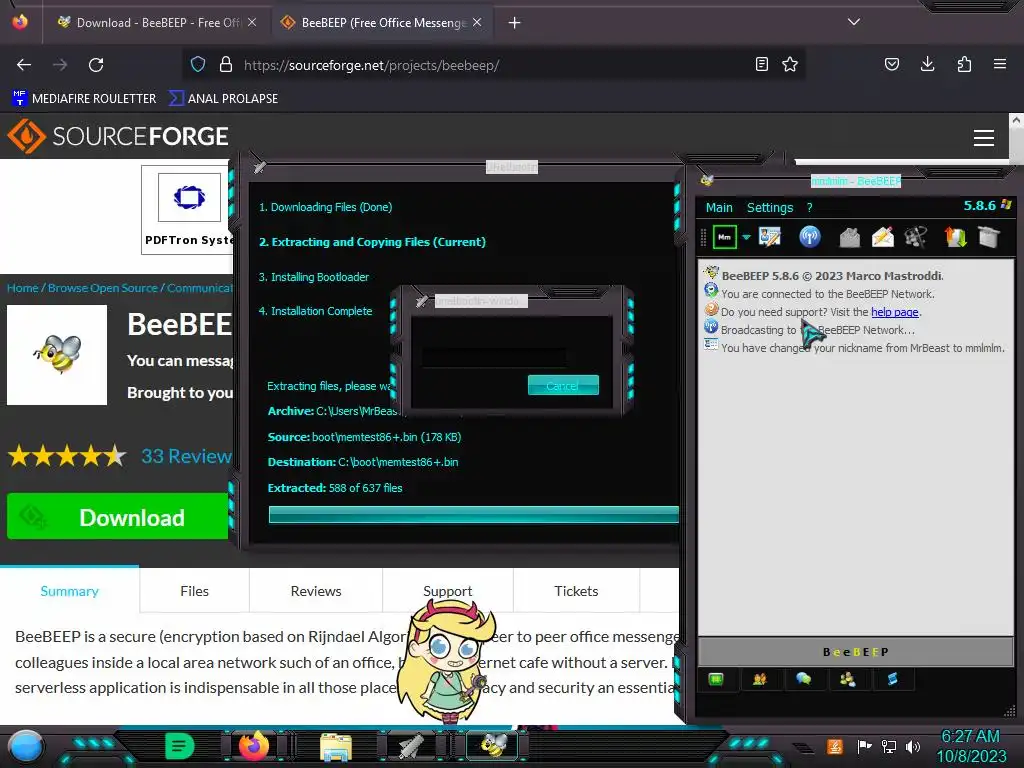Viewport: 1024px width, 768px height.
Task: Click the Home breadcrumb link
Action: tap(22, 288)
